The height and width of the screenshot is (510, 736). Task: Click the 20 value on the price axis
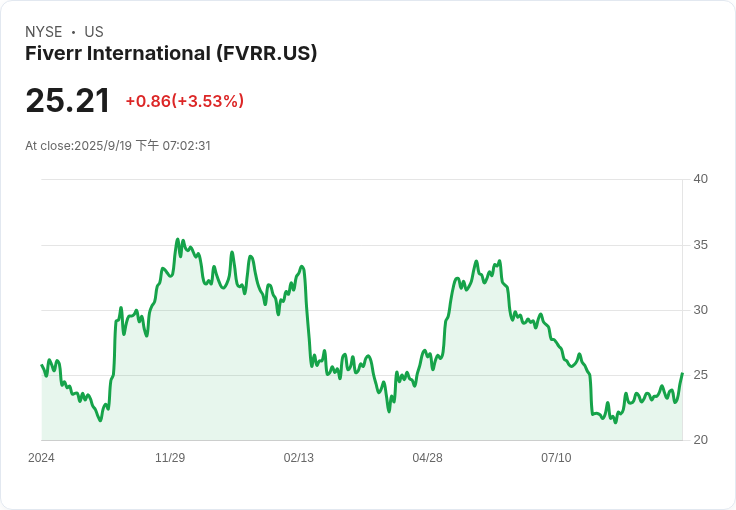click(700, 440)
